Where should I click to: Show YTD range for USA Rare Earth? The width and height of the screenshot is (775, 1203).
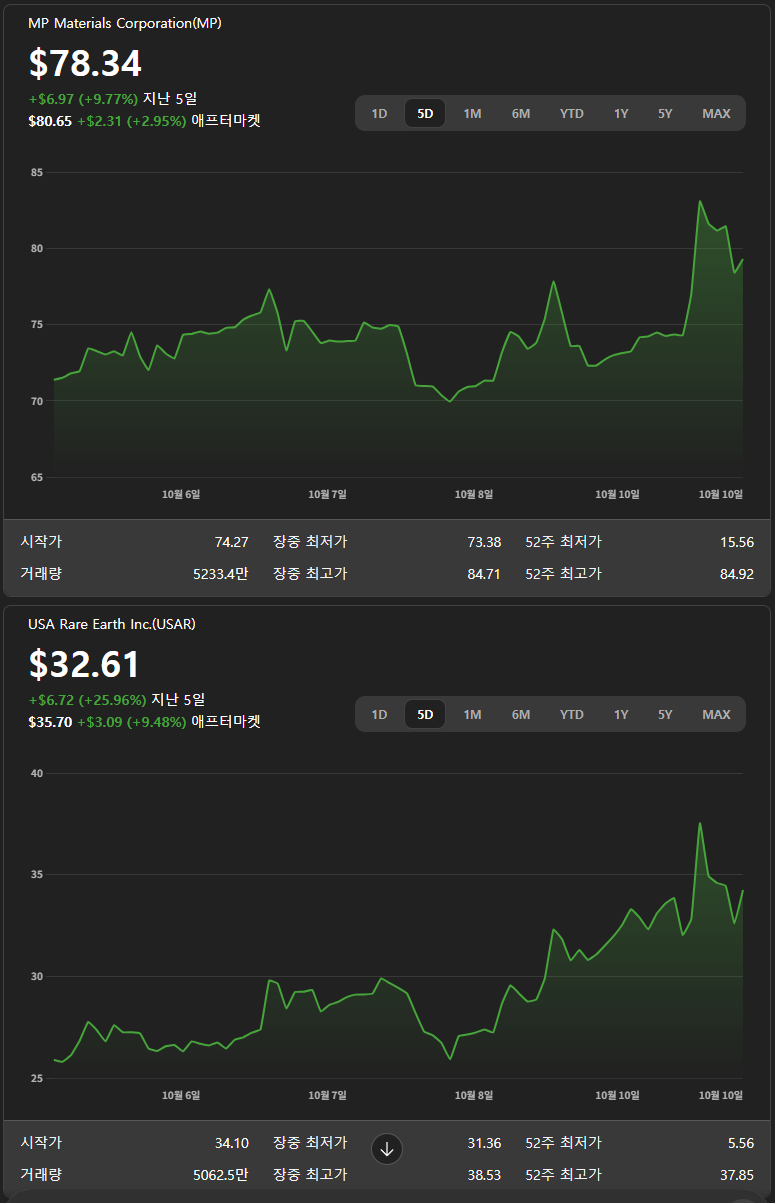tap(571, 714)
